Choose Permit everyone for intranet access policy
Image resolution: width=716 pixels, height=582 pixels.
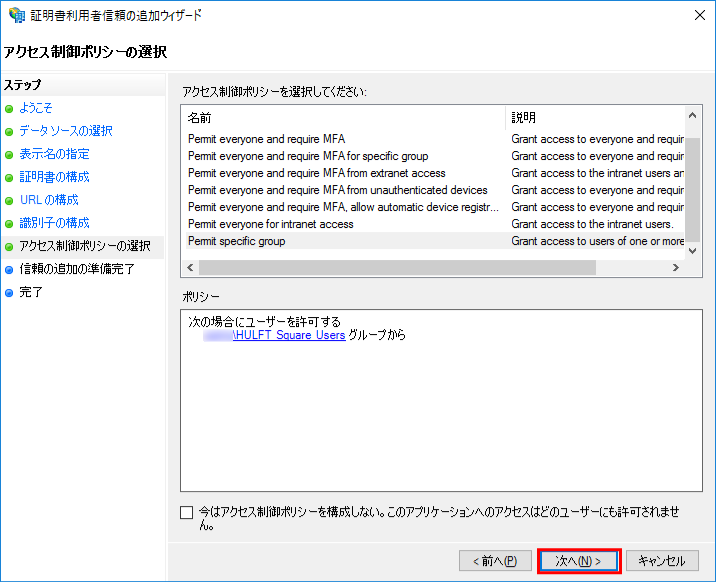[270, 224]
